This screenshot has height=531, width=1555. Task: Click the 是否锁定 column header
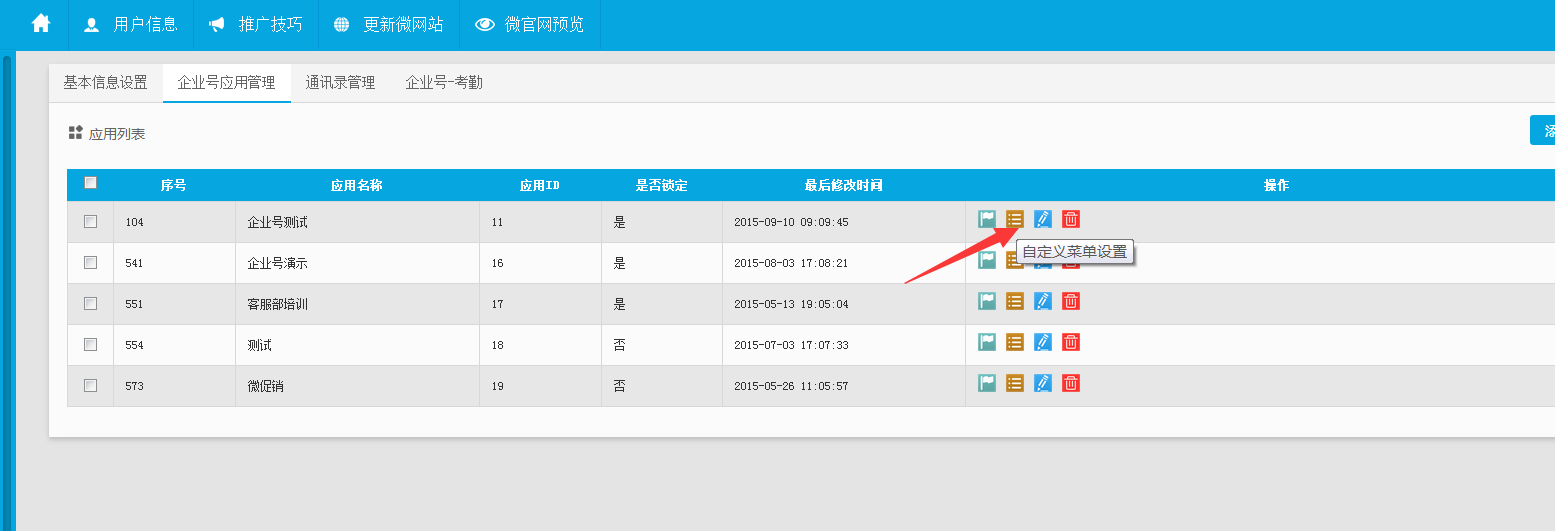(x=661, y=185)
